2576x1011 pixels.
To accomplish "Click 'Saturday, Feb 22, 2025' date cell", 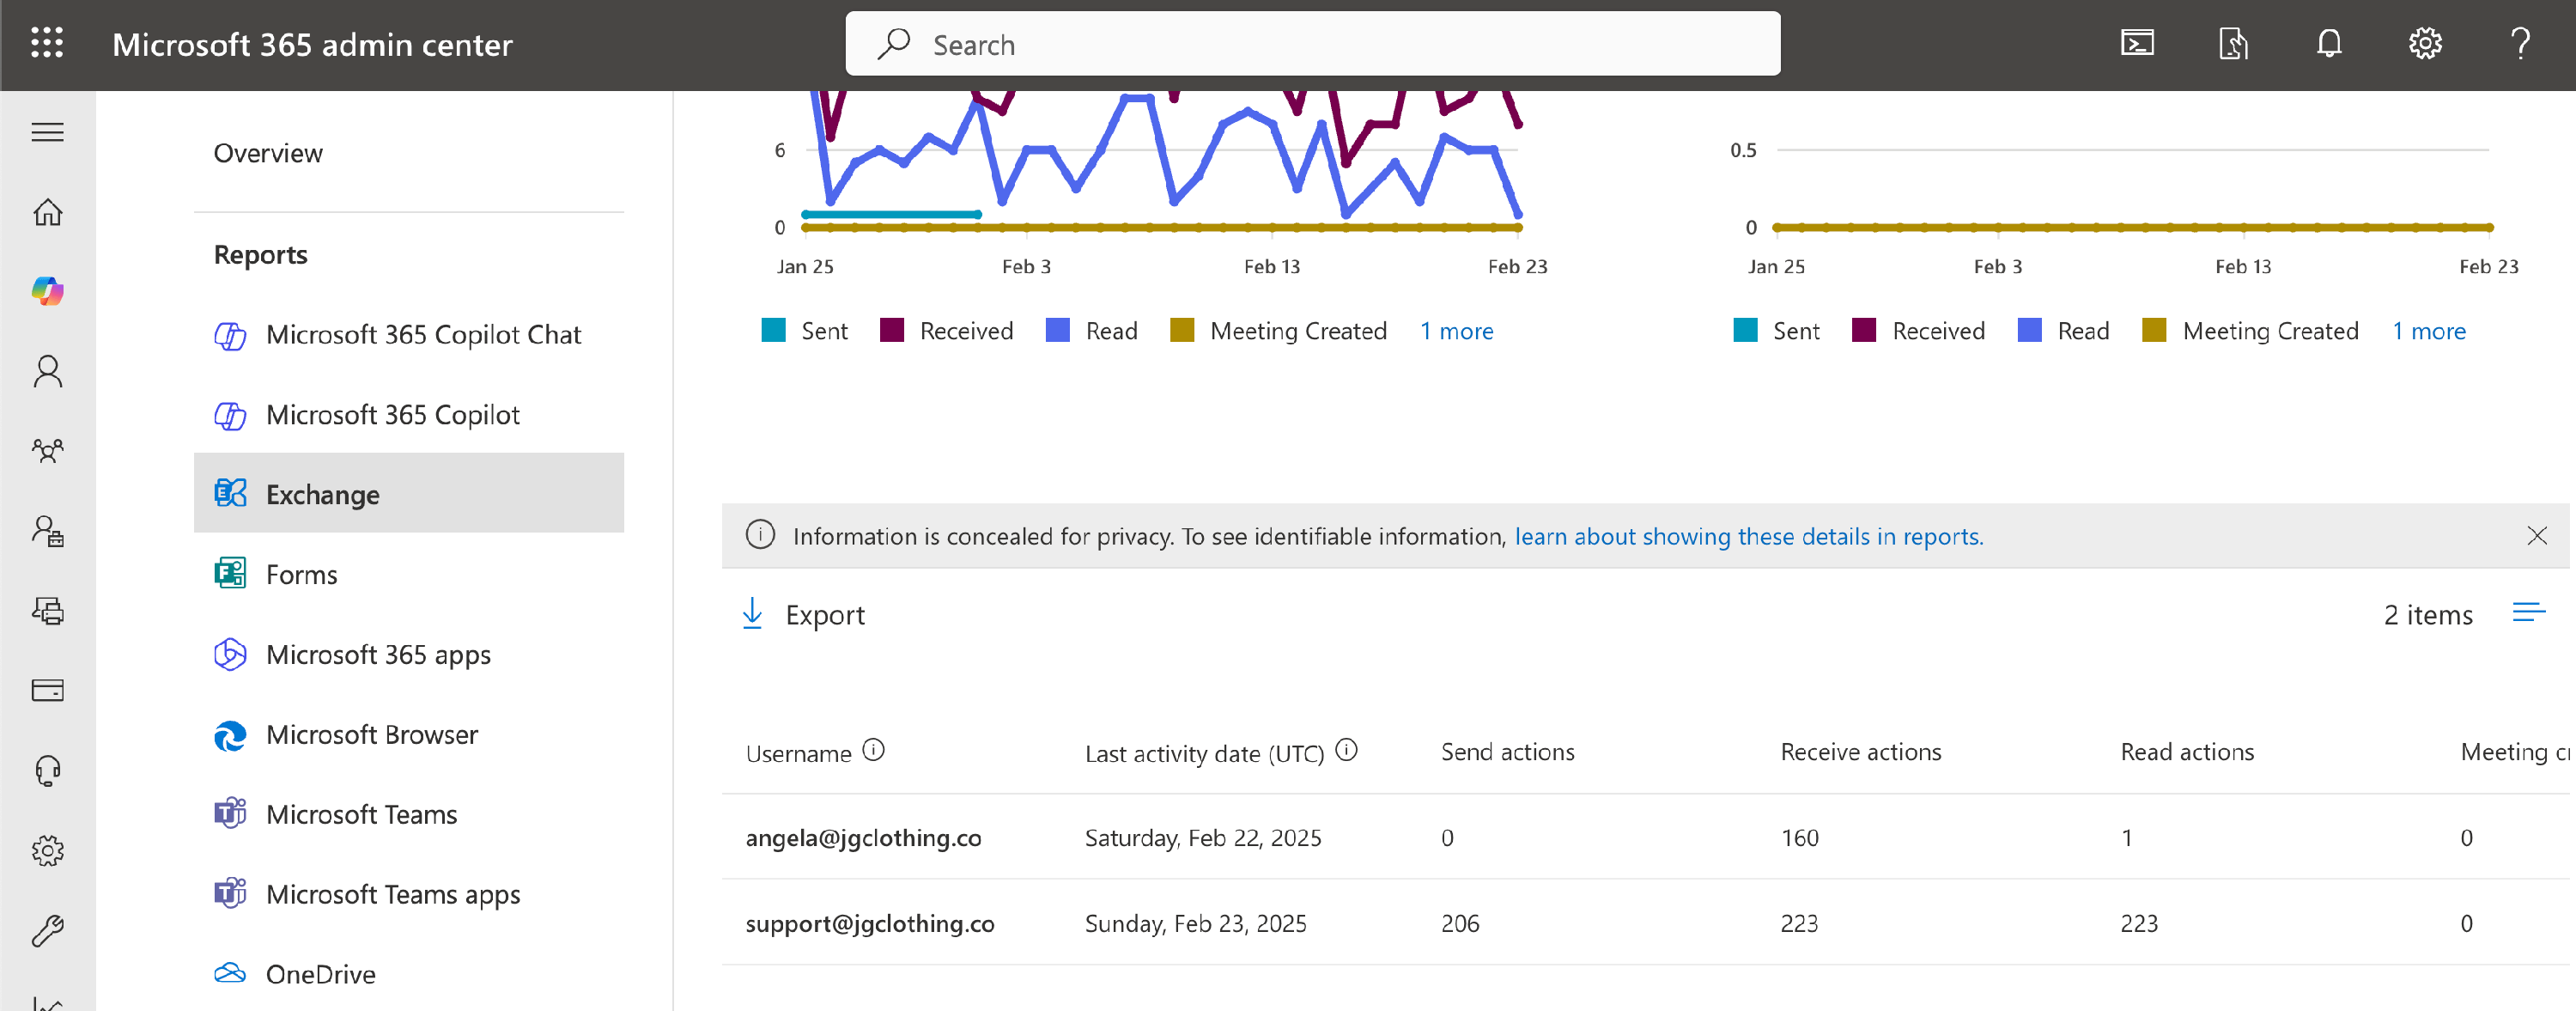I will pos(1203,837).
